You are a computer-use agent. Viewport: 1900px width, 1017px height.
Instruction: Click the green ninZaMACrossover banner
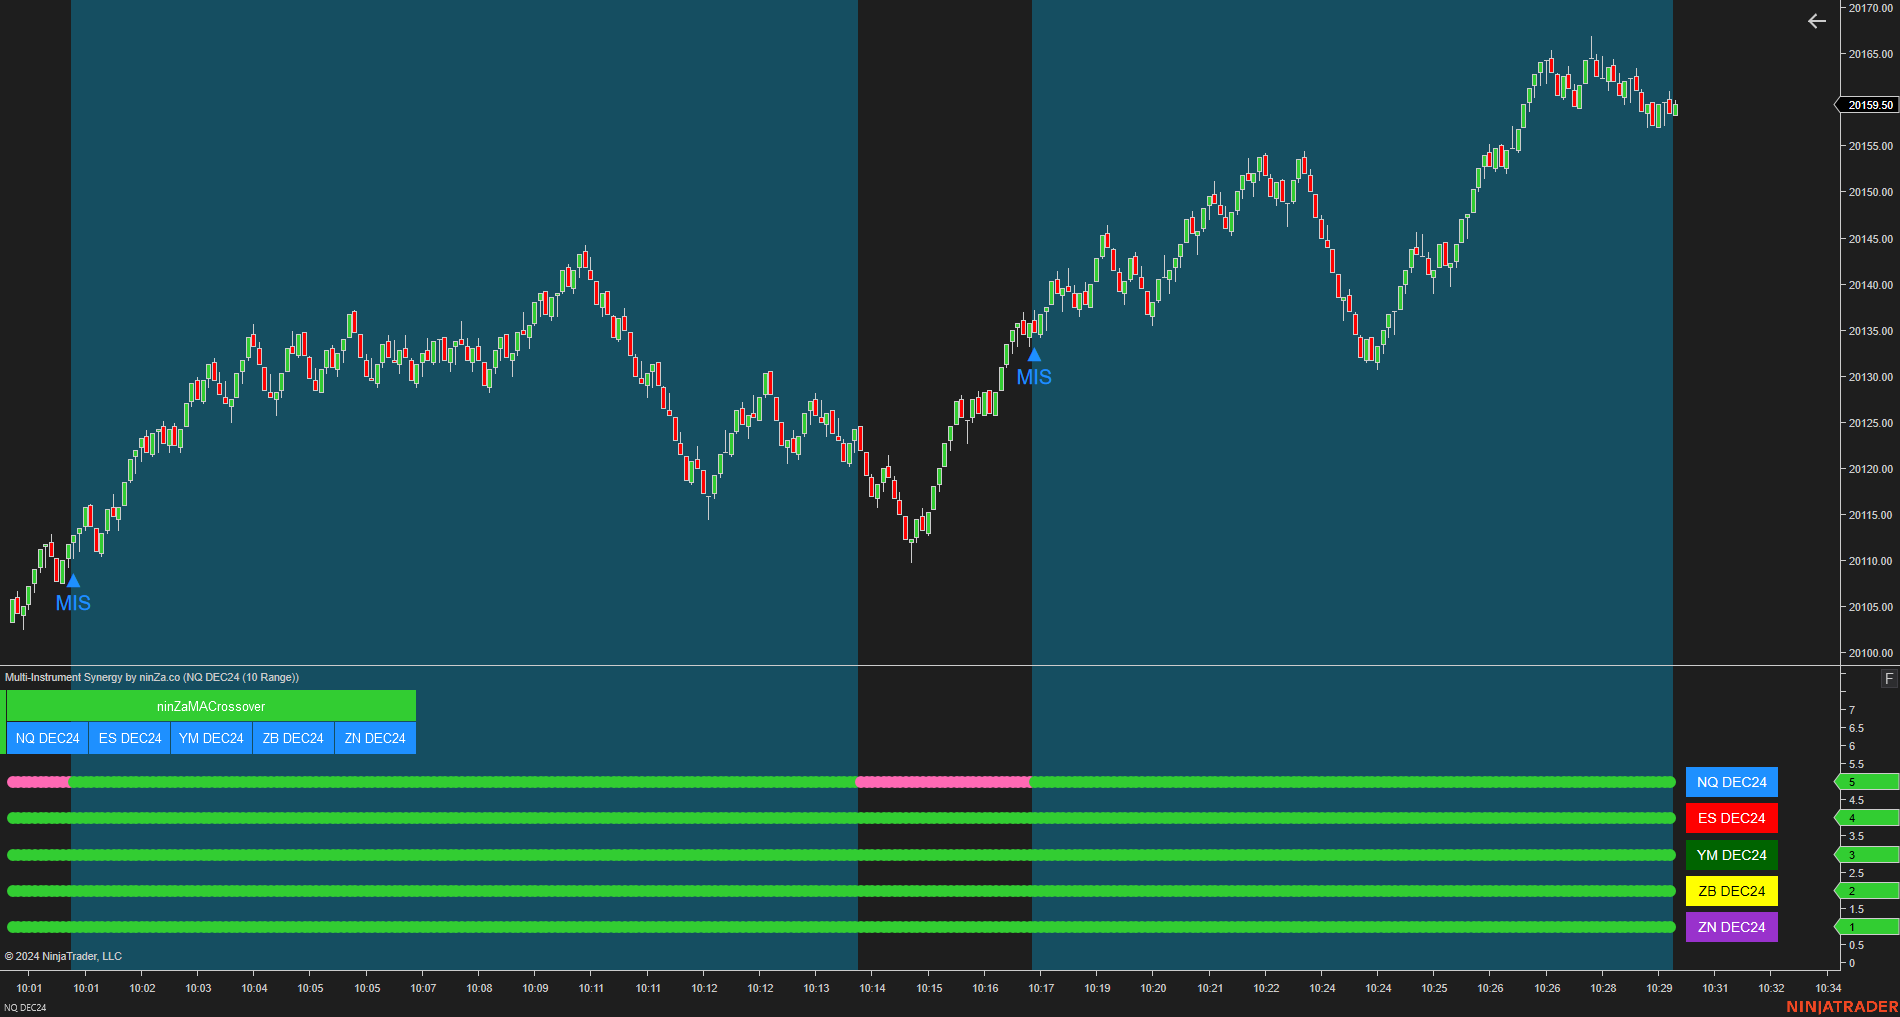point(210,706)
